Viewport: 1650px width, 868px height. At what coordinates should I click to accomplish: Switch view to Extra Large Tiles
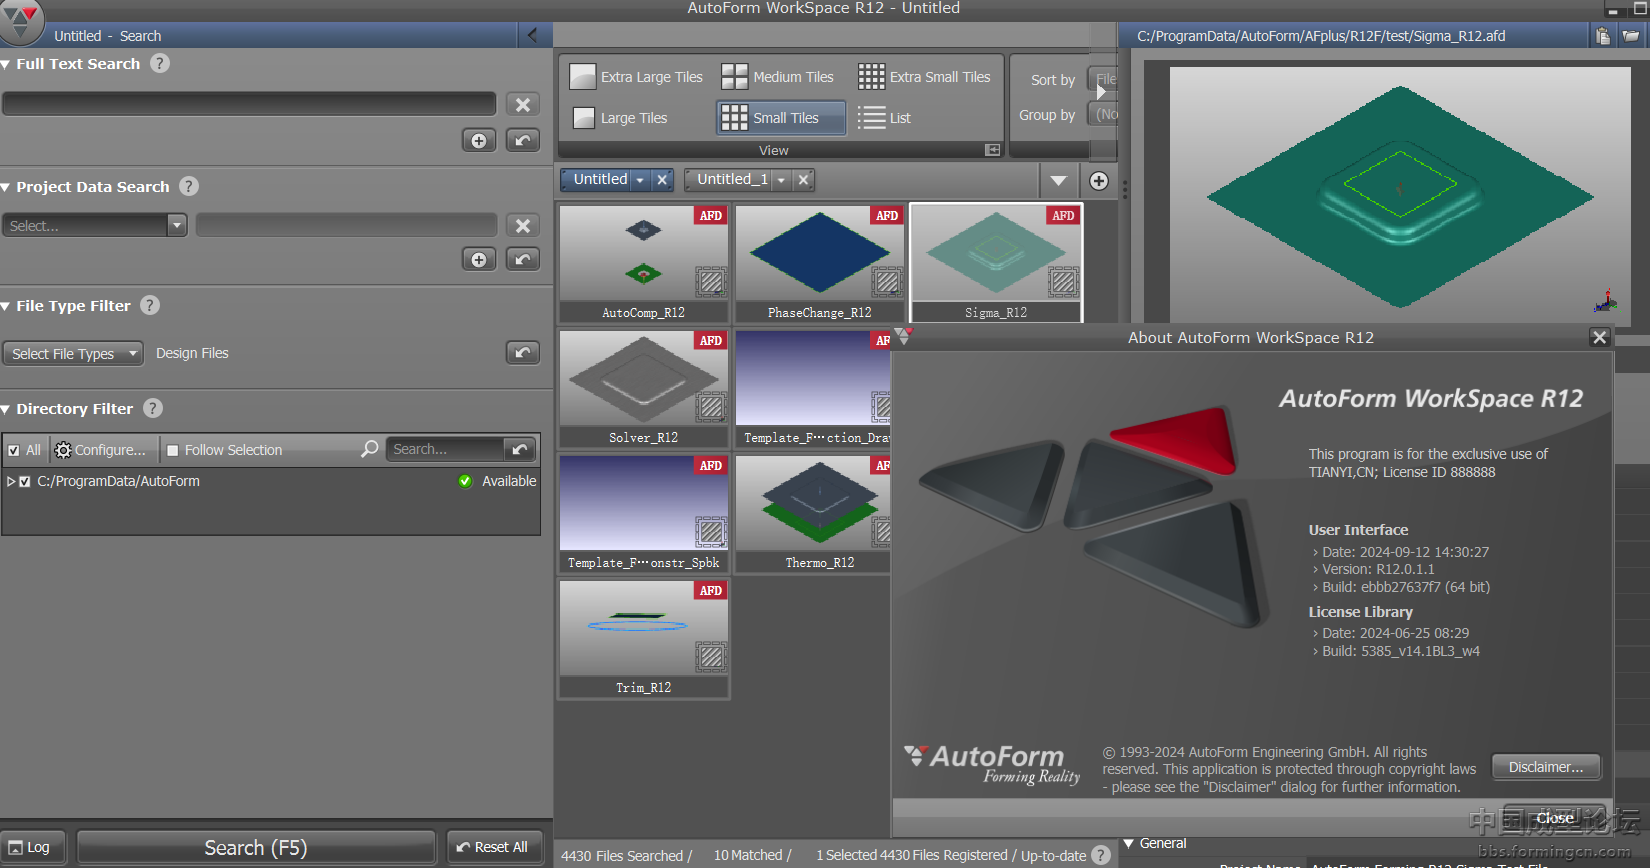tap(637, 77)
